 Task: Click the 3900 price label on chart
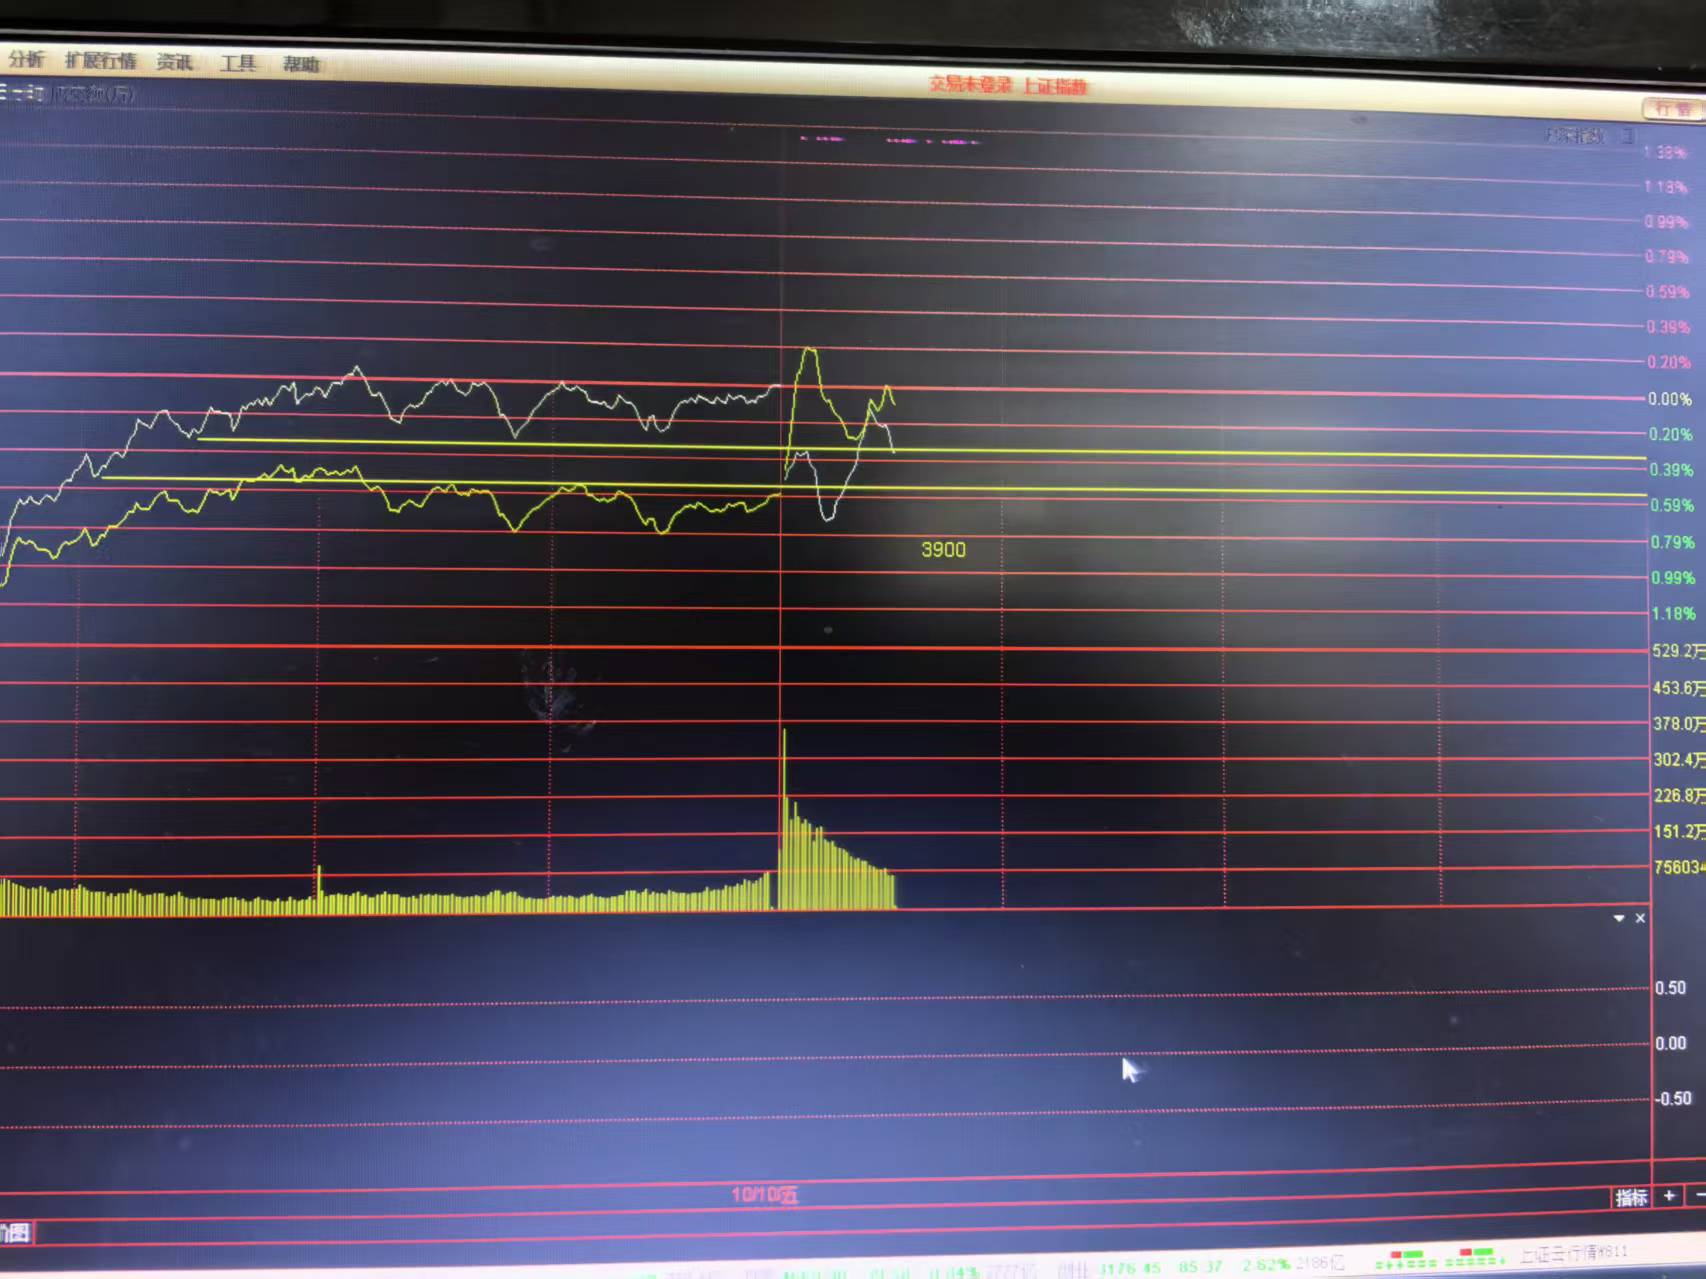click(943, 550)
